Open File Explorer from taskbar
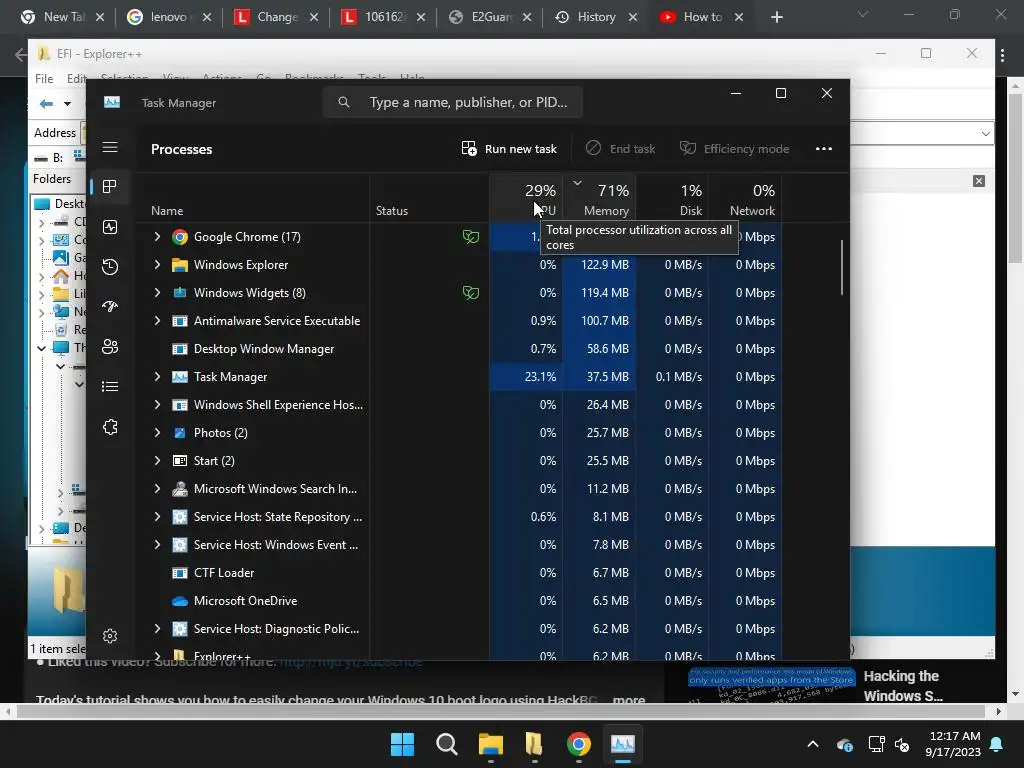The image size is (1024, 768). pos(490,744)
